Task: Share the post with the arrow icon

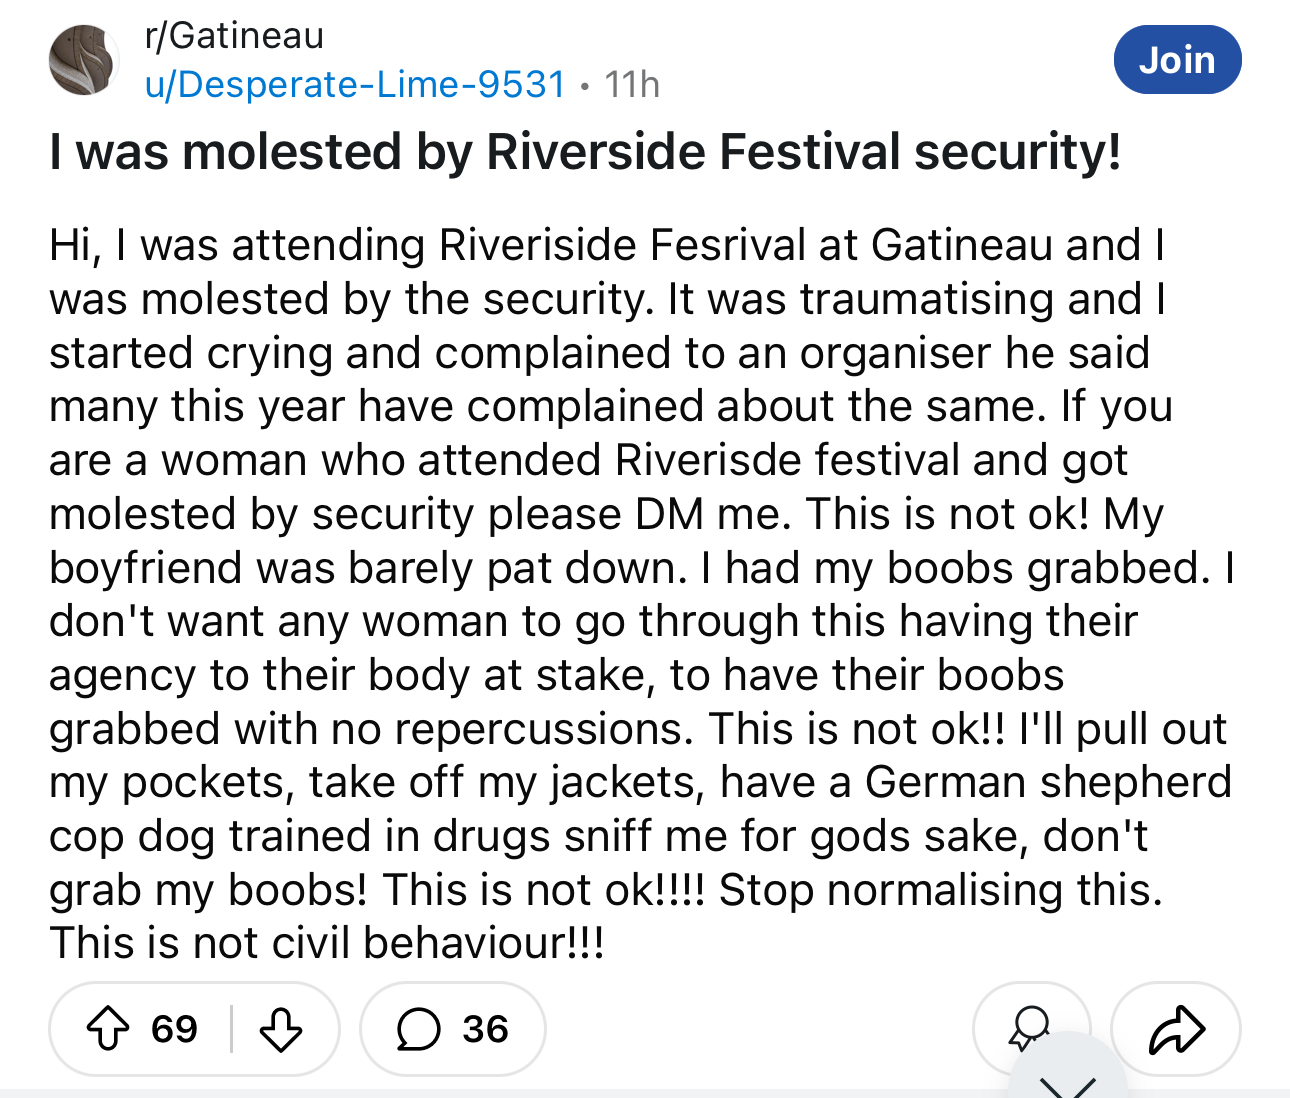Action: click(x=1176, y=1029)
